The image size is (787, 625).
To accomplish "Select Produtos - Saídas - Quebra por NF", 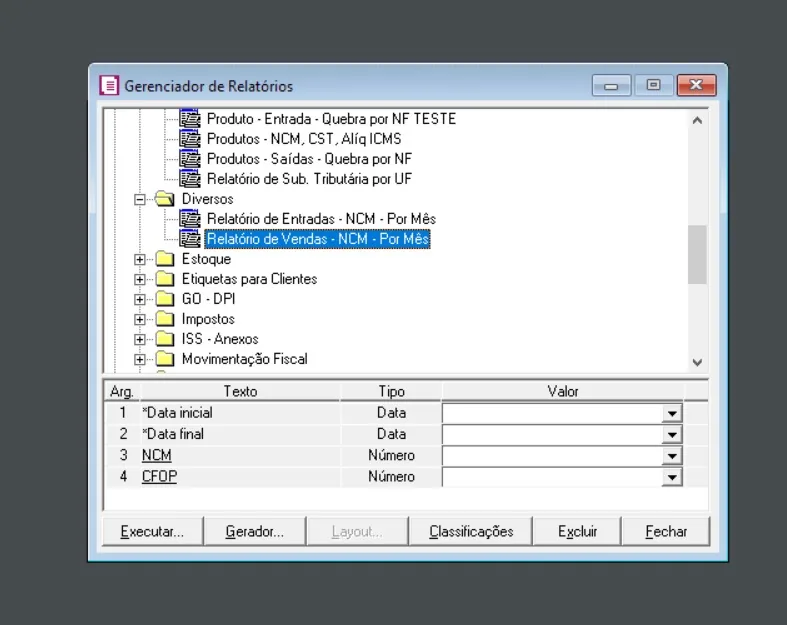I will (309, 159).
